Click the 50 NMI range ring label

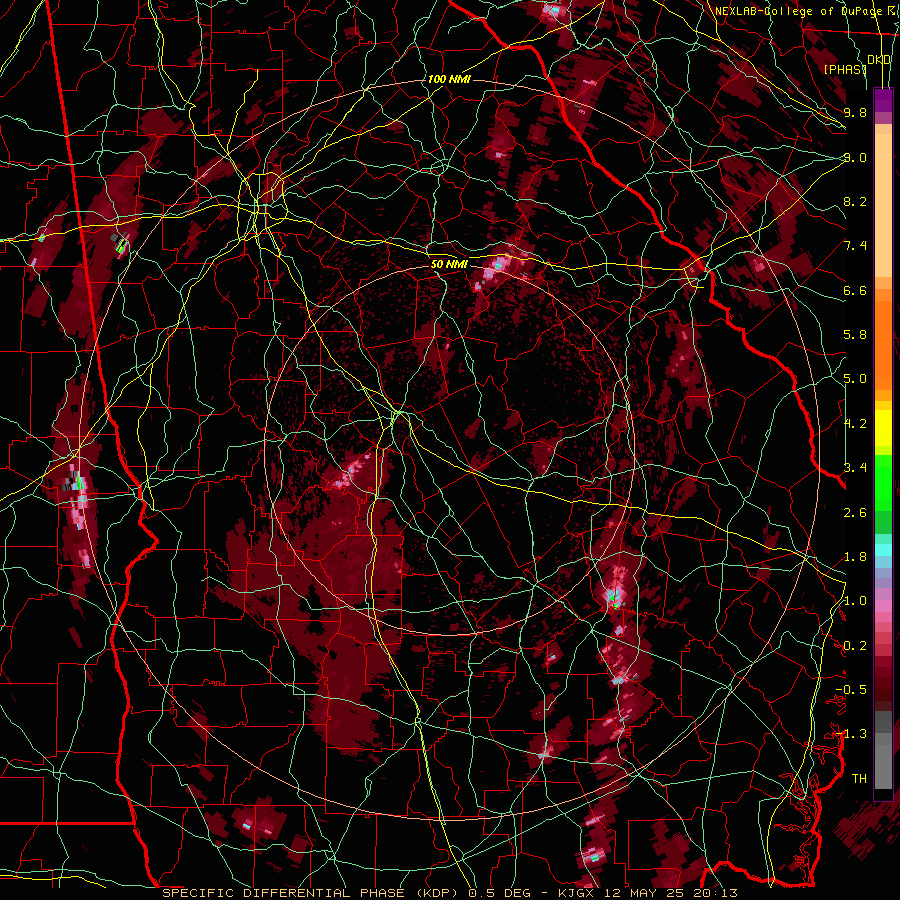tap(449, 264)
